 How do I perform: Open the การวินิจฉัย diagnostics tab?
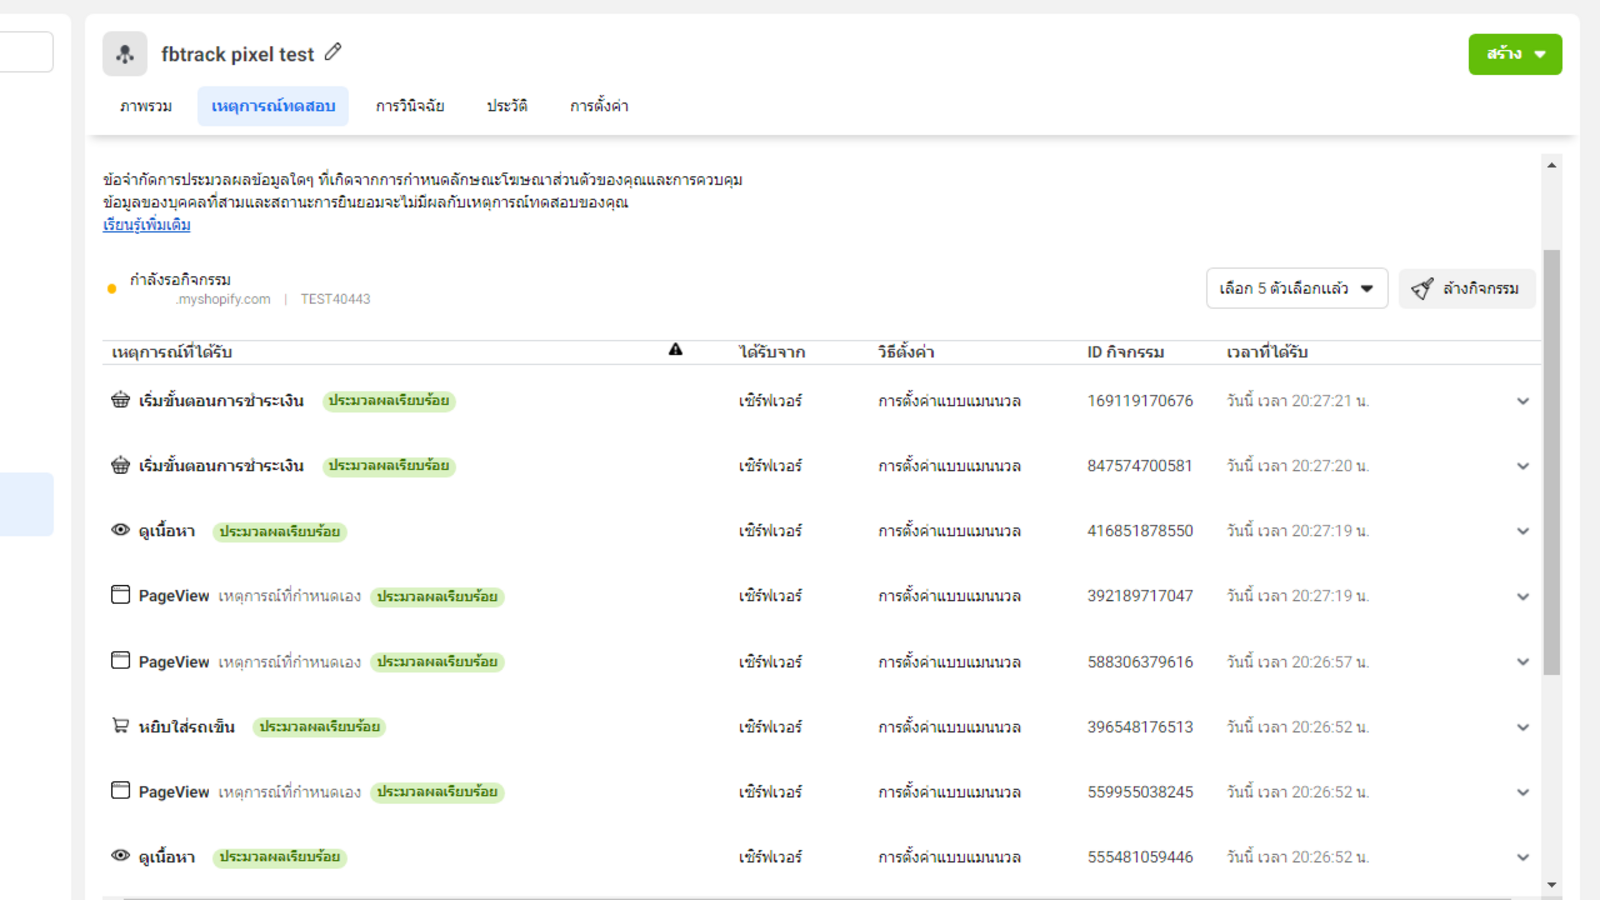click(410, 106)
